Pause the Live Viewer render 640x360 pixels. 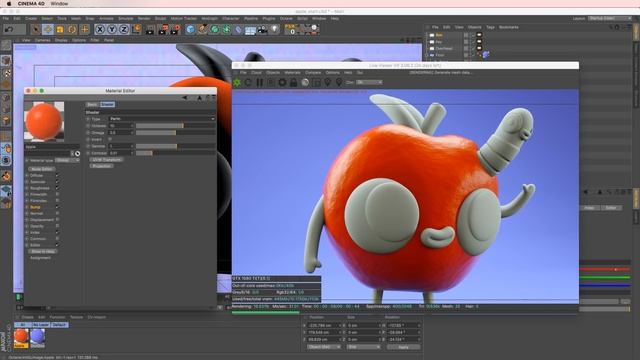(x=260, y=82)
